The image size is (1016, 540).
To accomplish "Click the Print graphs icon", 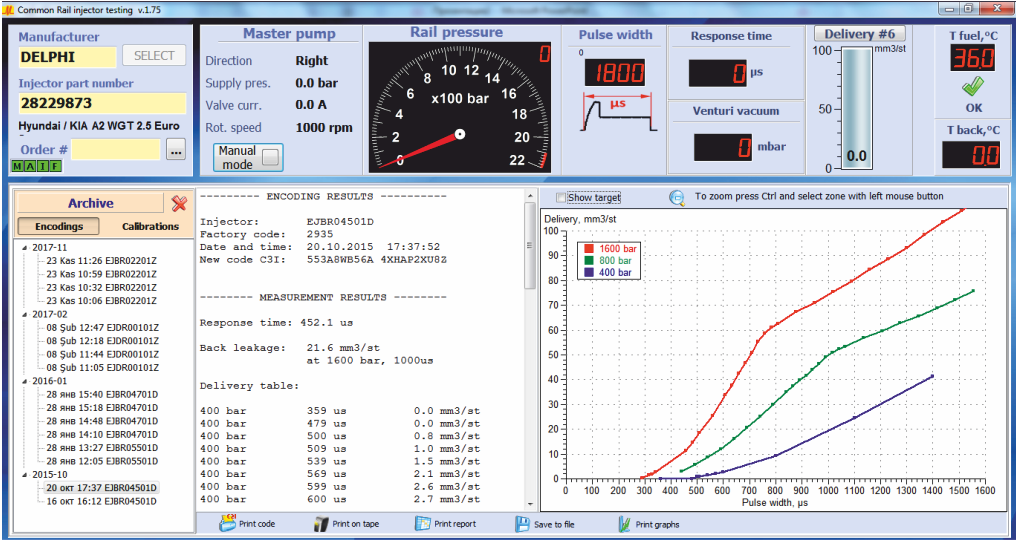I will point(625,523).
